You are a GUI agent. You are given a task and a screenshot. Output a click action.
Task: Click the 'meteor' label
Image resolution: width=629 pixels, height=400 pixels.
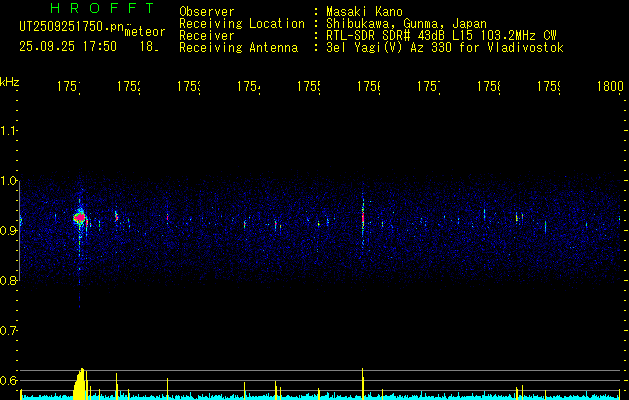click(145, 32)
